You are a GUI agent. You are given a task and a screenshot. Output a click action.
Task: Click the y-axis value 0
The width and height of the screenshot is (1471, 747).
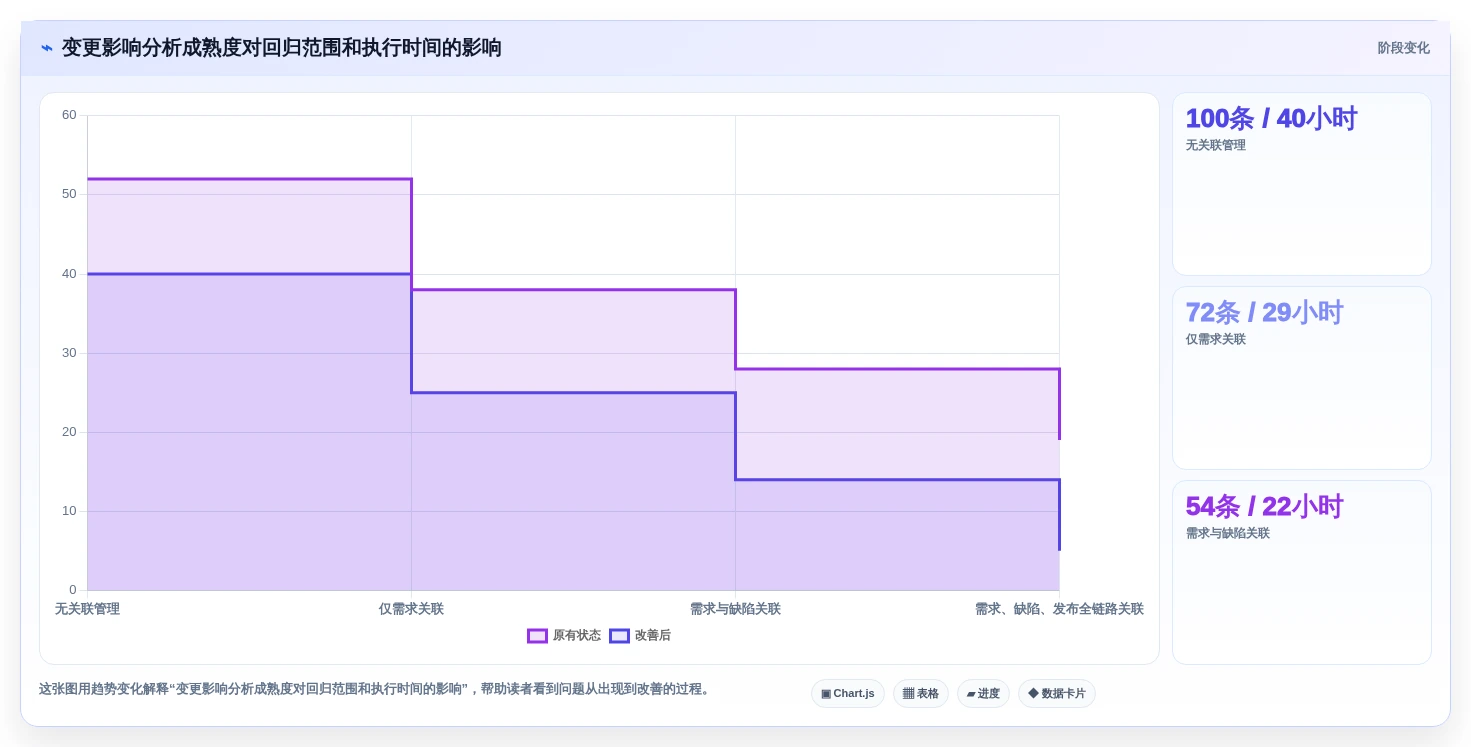73,590
